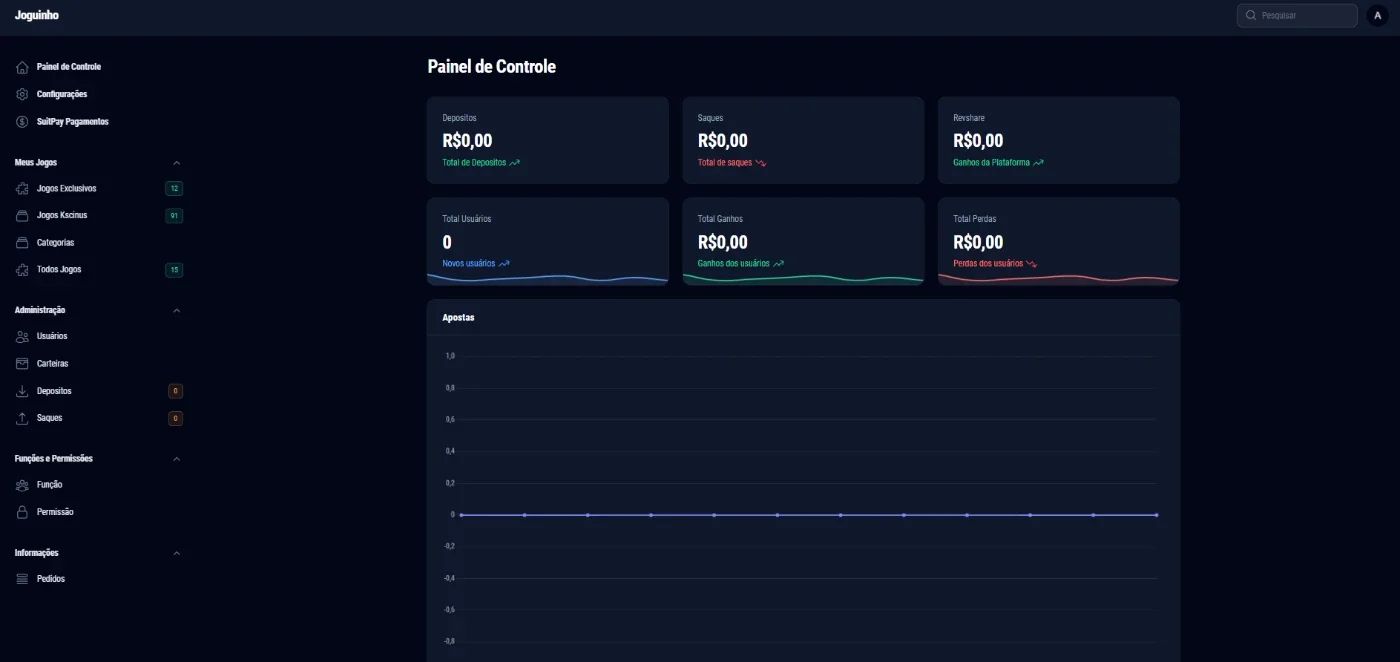Viewport: 1400px width, 662px height.
Task: Click the Joguinho logo link
Action: pyautogui.click(x=37, y=15)
